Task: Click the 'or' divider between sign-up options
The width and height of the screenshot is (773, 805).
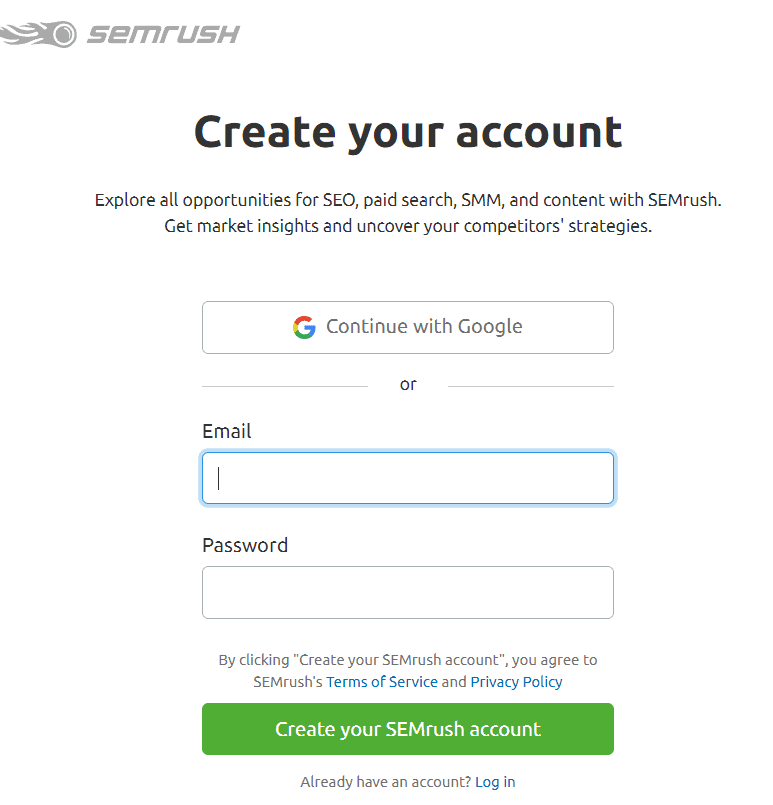Action: coord(407,384)
